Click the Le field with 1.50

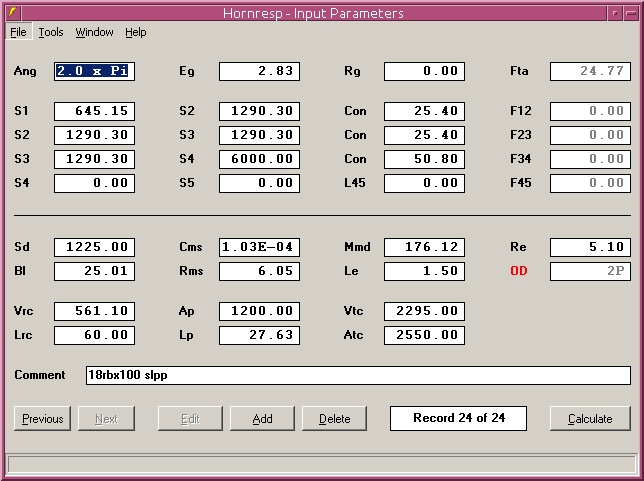pos(425,272)
